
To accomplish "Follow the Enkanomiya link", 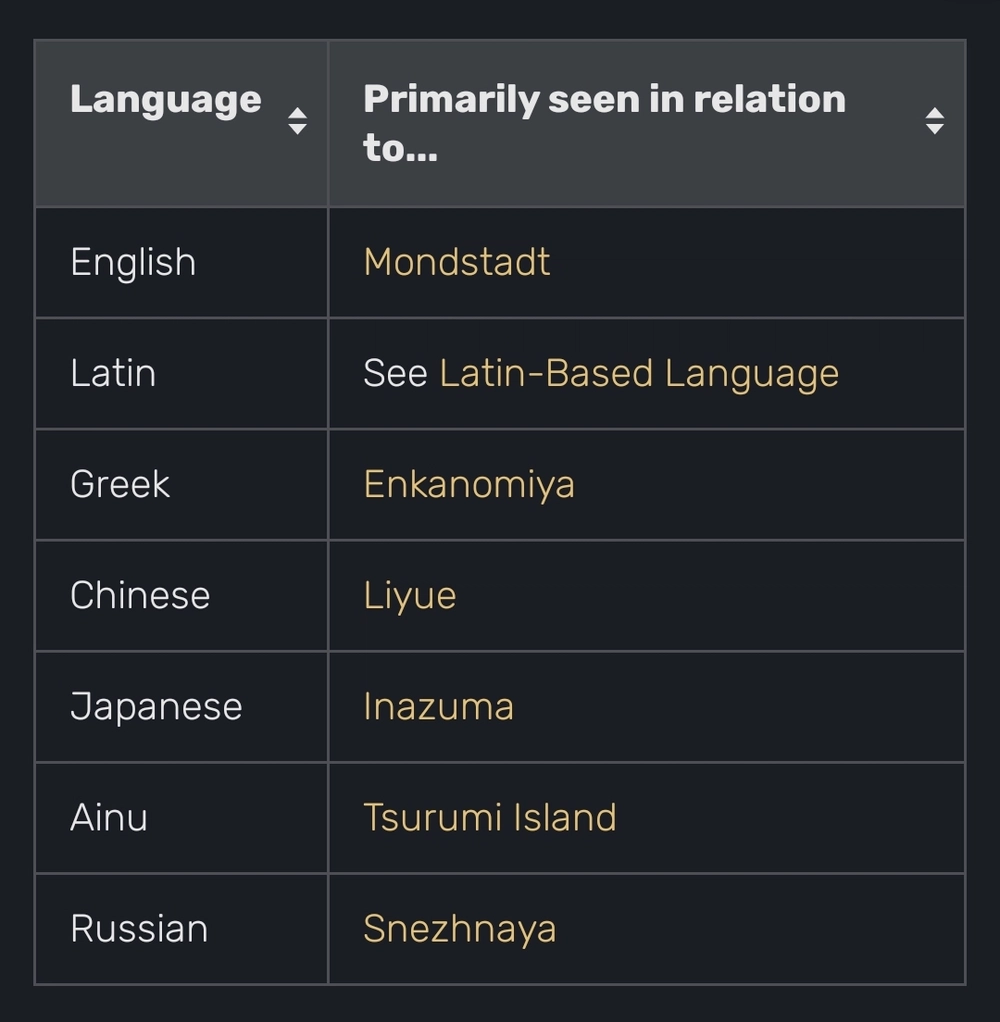I will (468, 484).
